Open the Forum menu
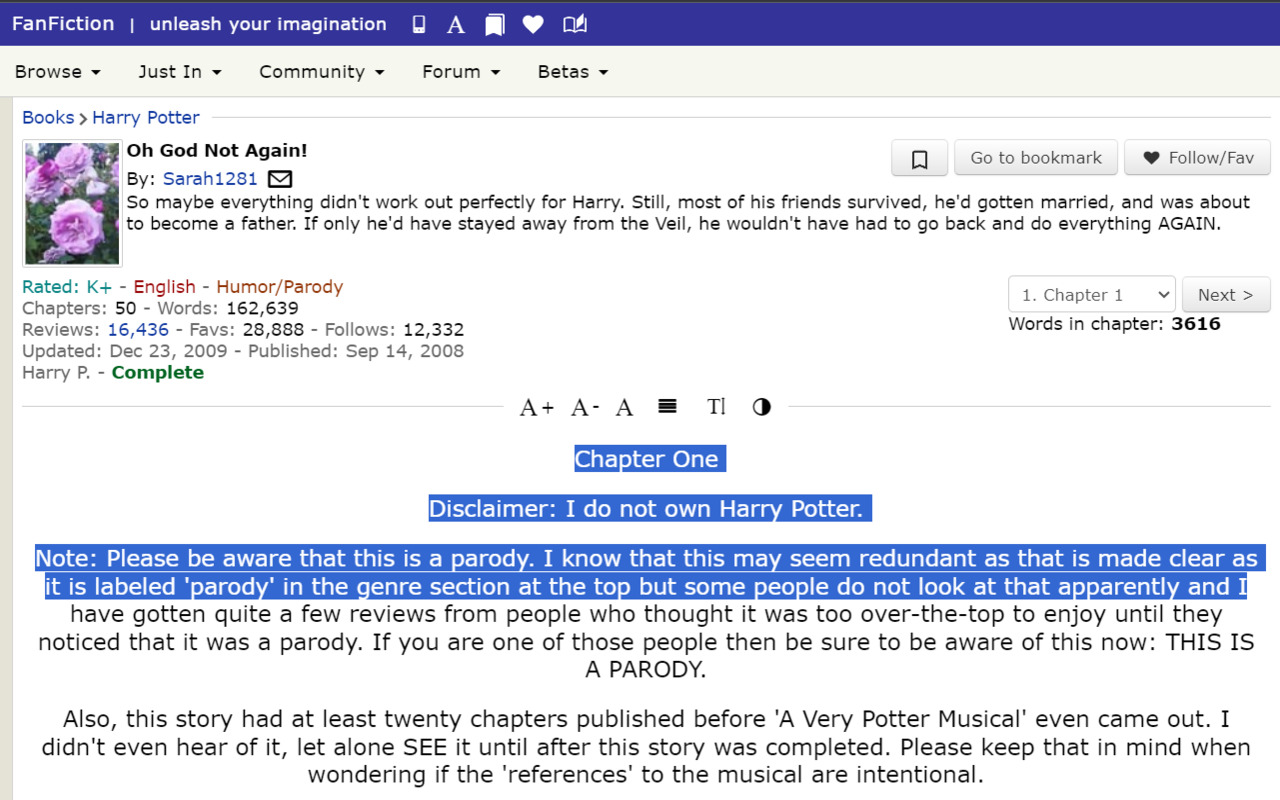 [461, 72]
